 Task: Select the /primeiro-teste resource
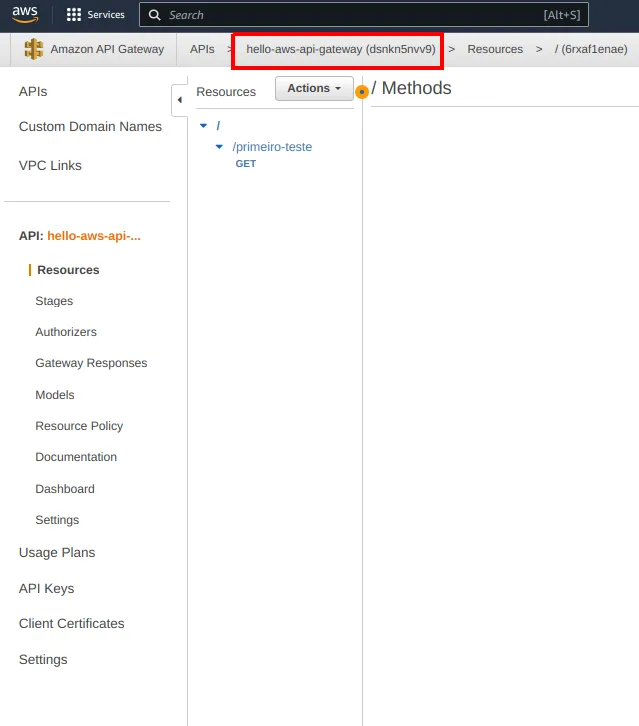point(272,147)
